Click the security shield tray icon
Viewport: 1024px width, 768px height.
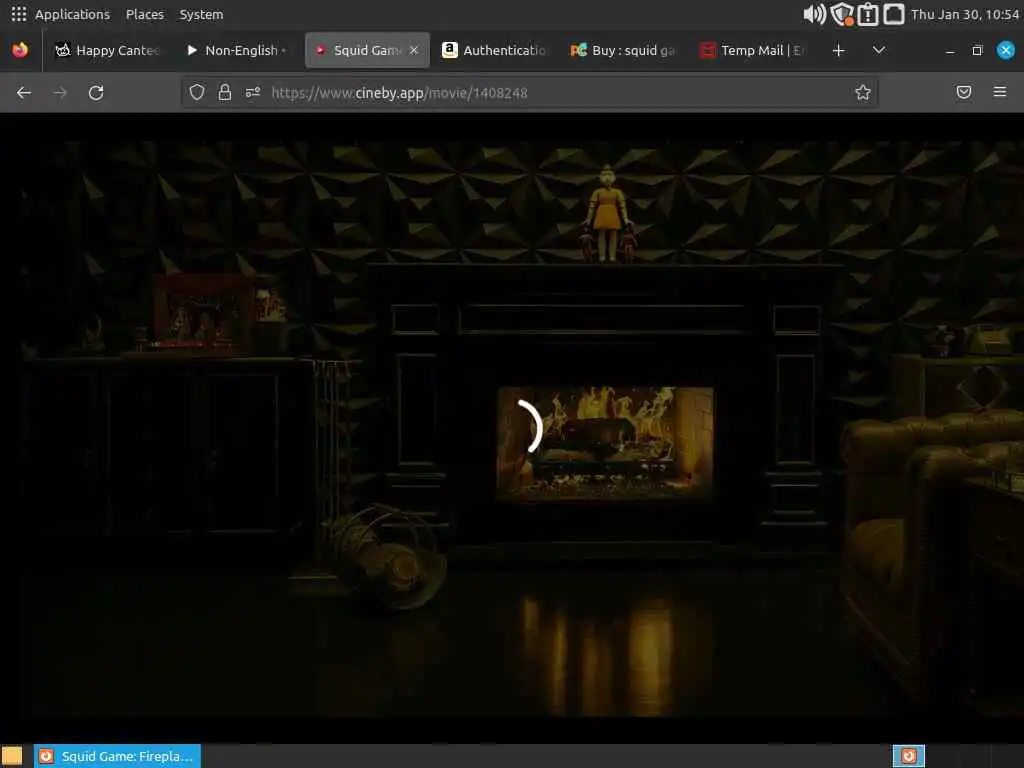[x=842, y=14]
